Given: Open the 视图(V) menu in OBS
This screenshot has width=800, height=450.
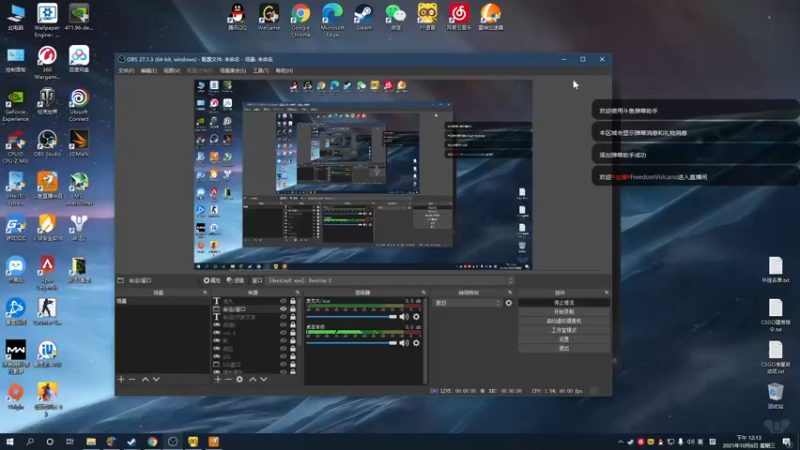Looking at the screenshot, I should 171,70.
